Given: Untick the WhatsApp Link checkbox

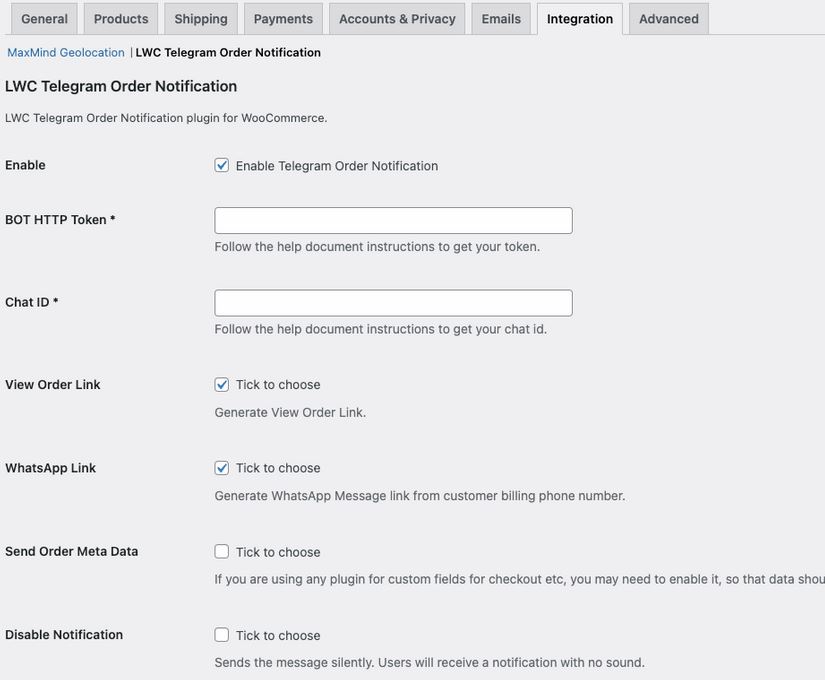Looking at the screenshot, I should coord(222,468).
